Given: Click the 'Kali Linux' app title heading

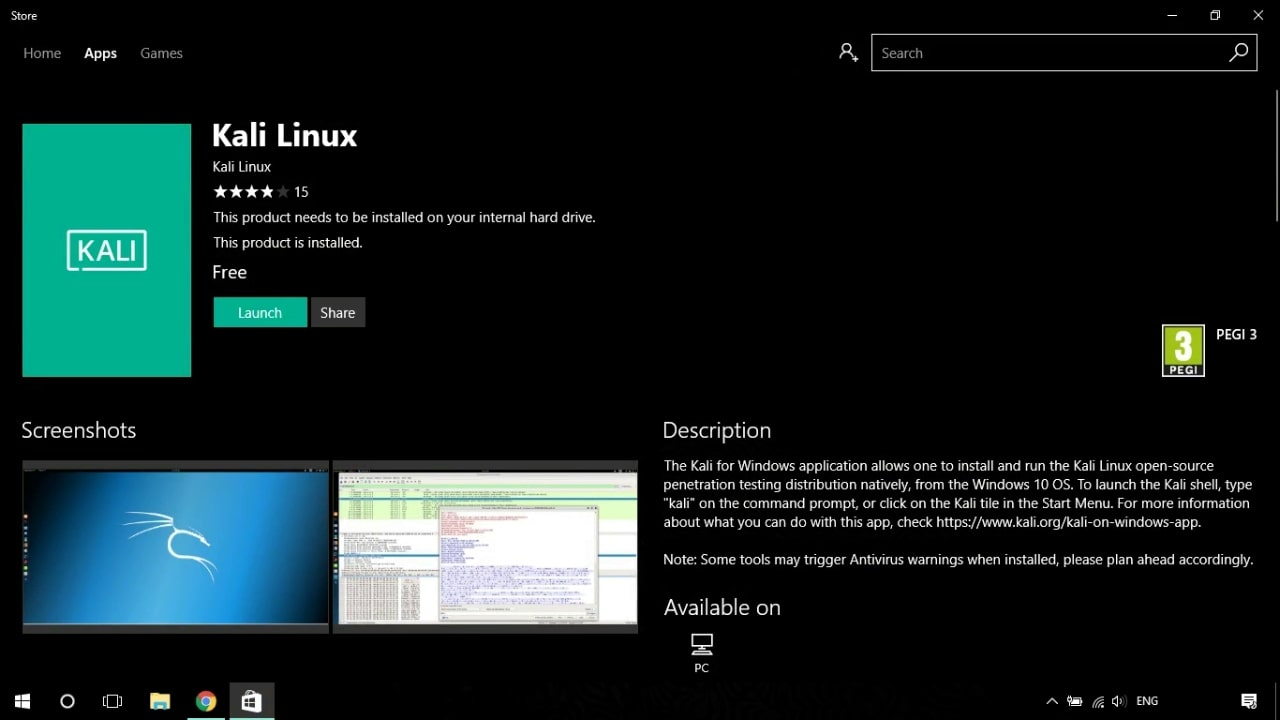Looking at the screenshot, I should click(x=285, y=135).
